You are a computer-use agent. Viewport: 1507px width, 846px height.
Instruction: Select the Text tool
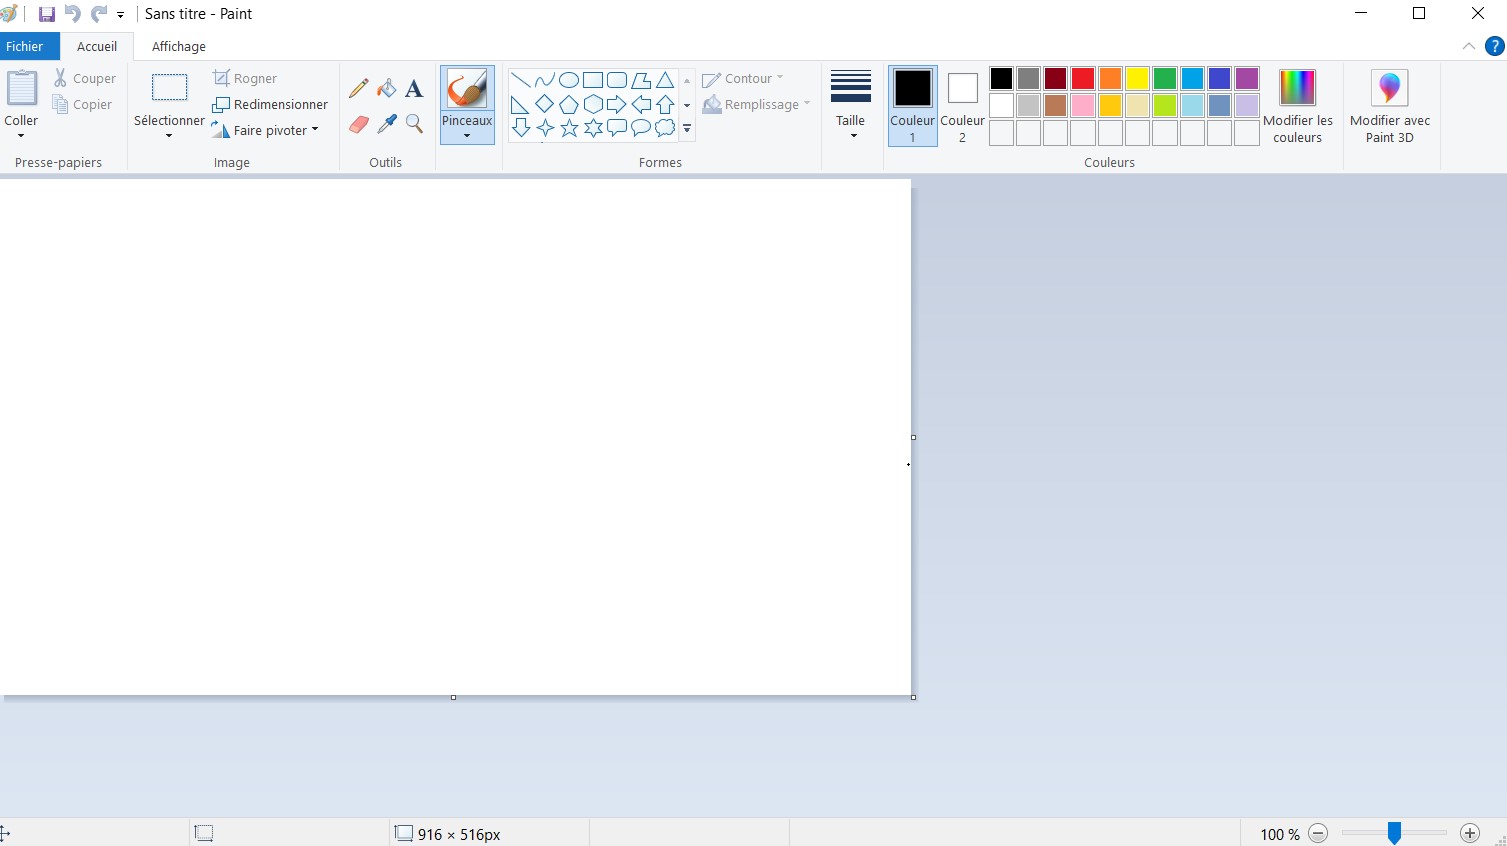coord(414,89)
